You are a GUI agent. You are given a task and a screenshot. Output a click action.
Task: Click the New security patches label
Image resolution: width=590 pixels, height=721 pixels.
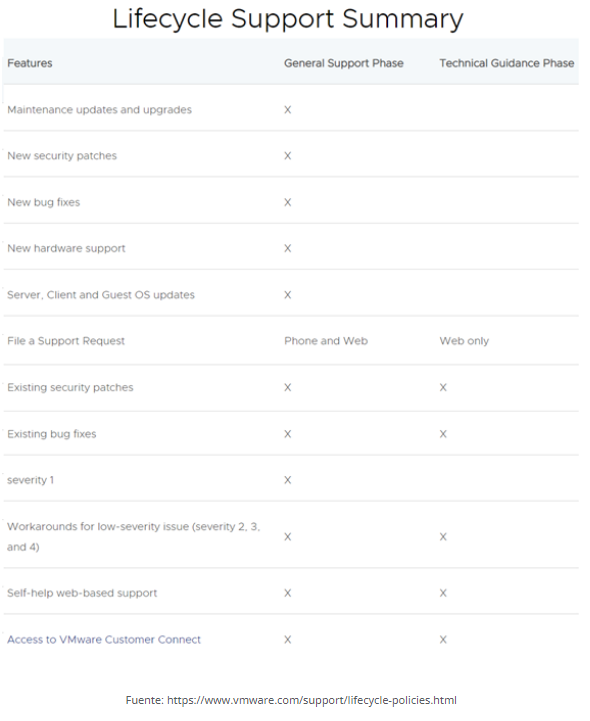click(62, 156)
